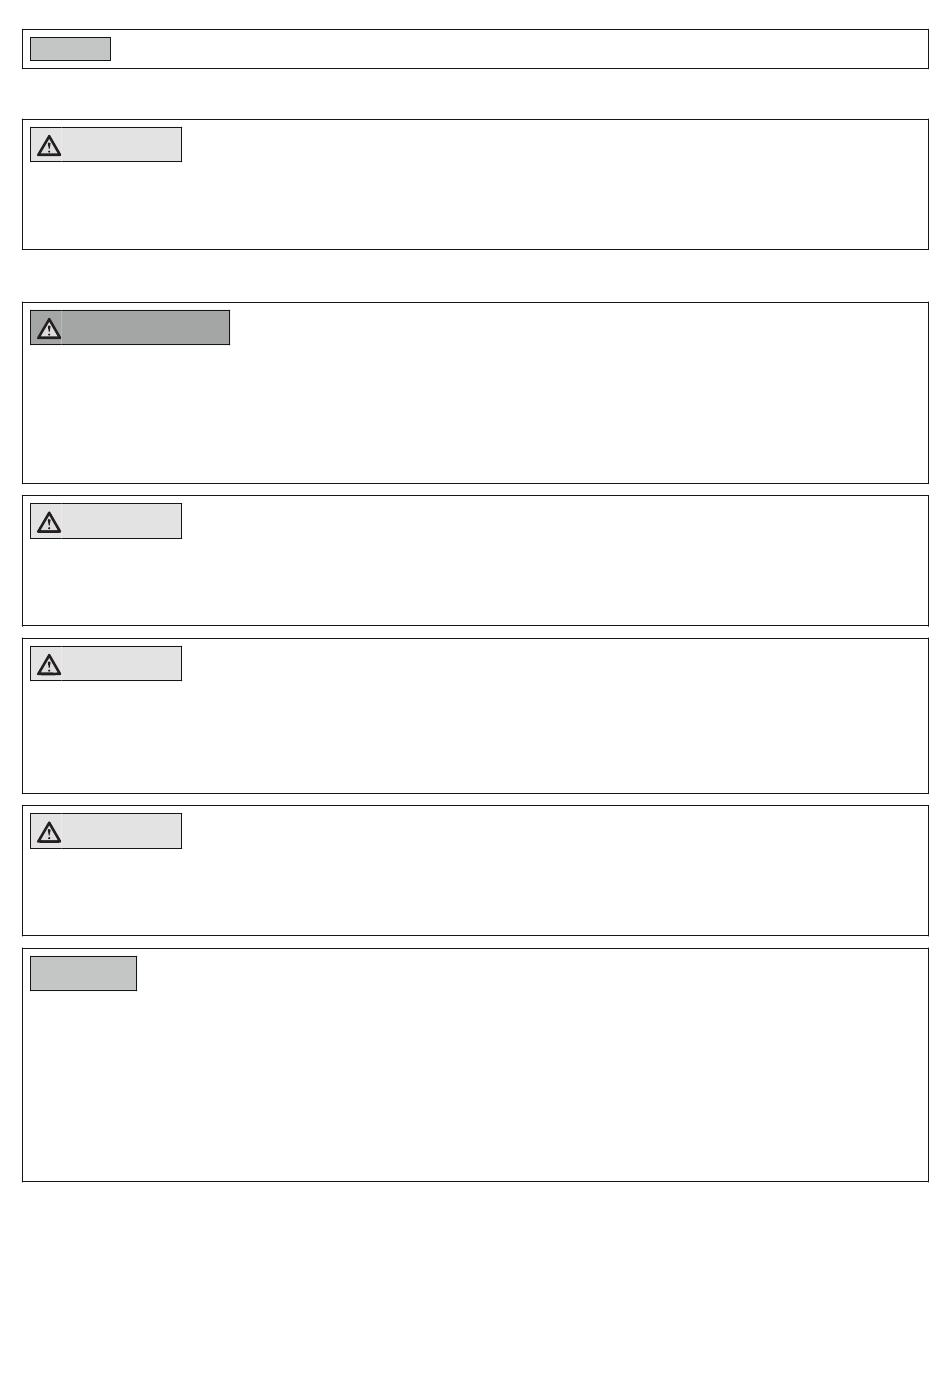Click the warning triangle in the first notice box
The width and height of the screenshot is (950, 1383).
coord(49,146)
